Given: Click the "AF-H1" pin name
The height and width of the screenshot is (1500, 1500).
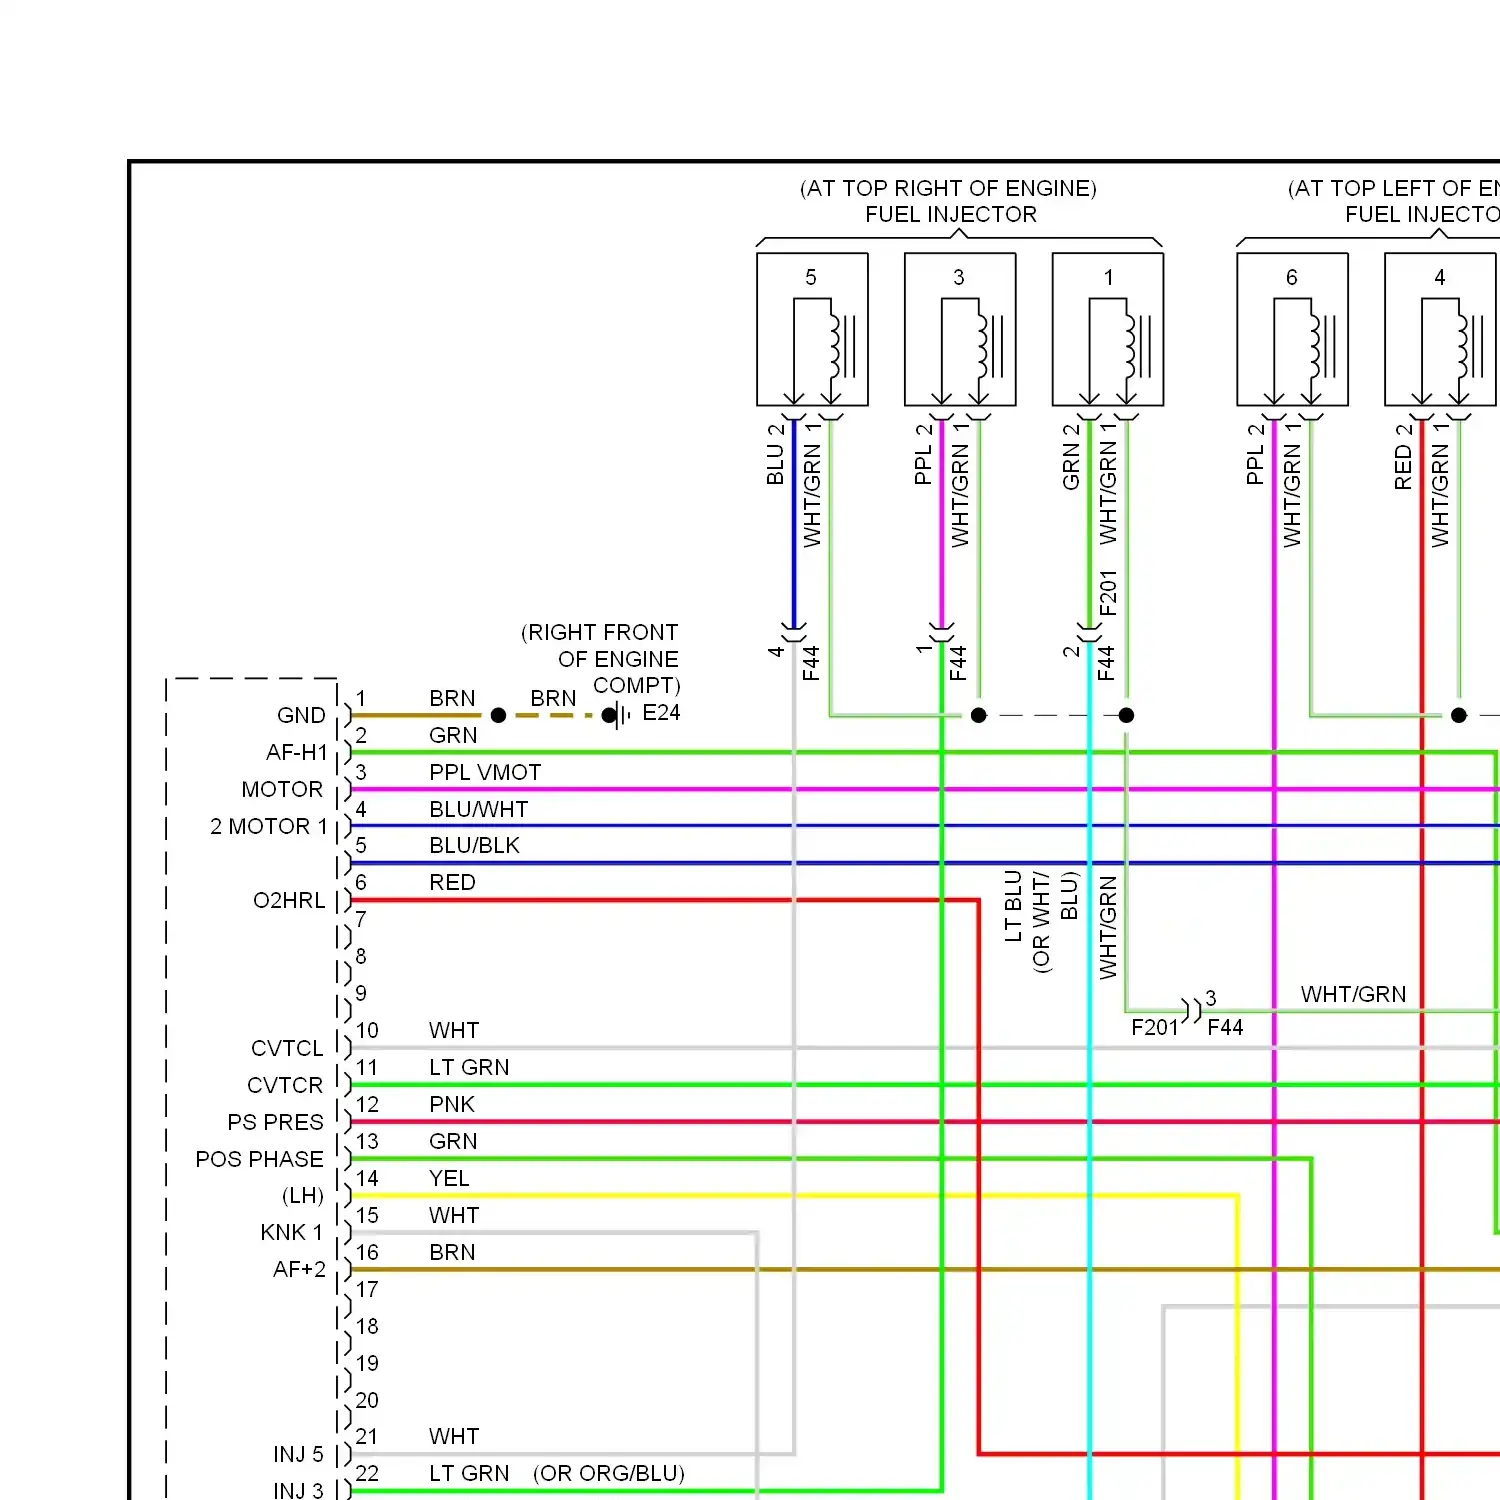Looking at the screenshot, I should tap(297, 752).
